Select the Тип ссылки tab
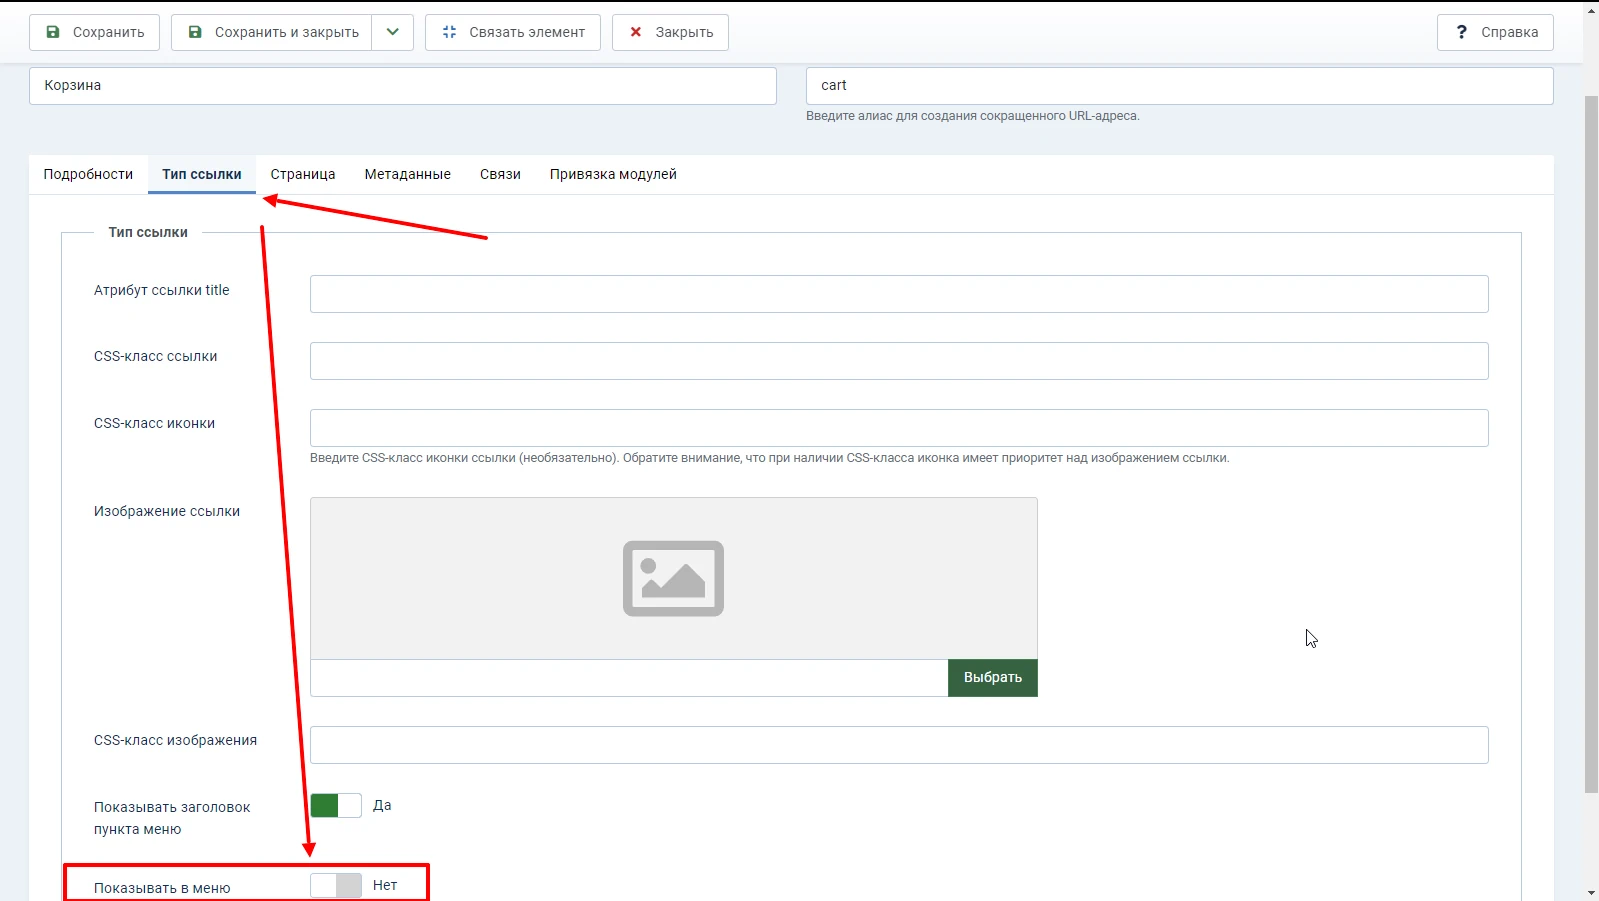Image resolution: width=1599 pixels, height=901 pixels. click(202, 174)
